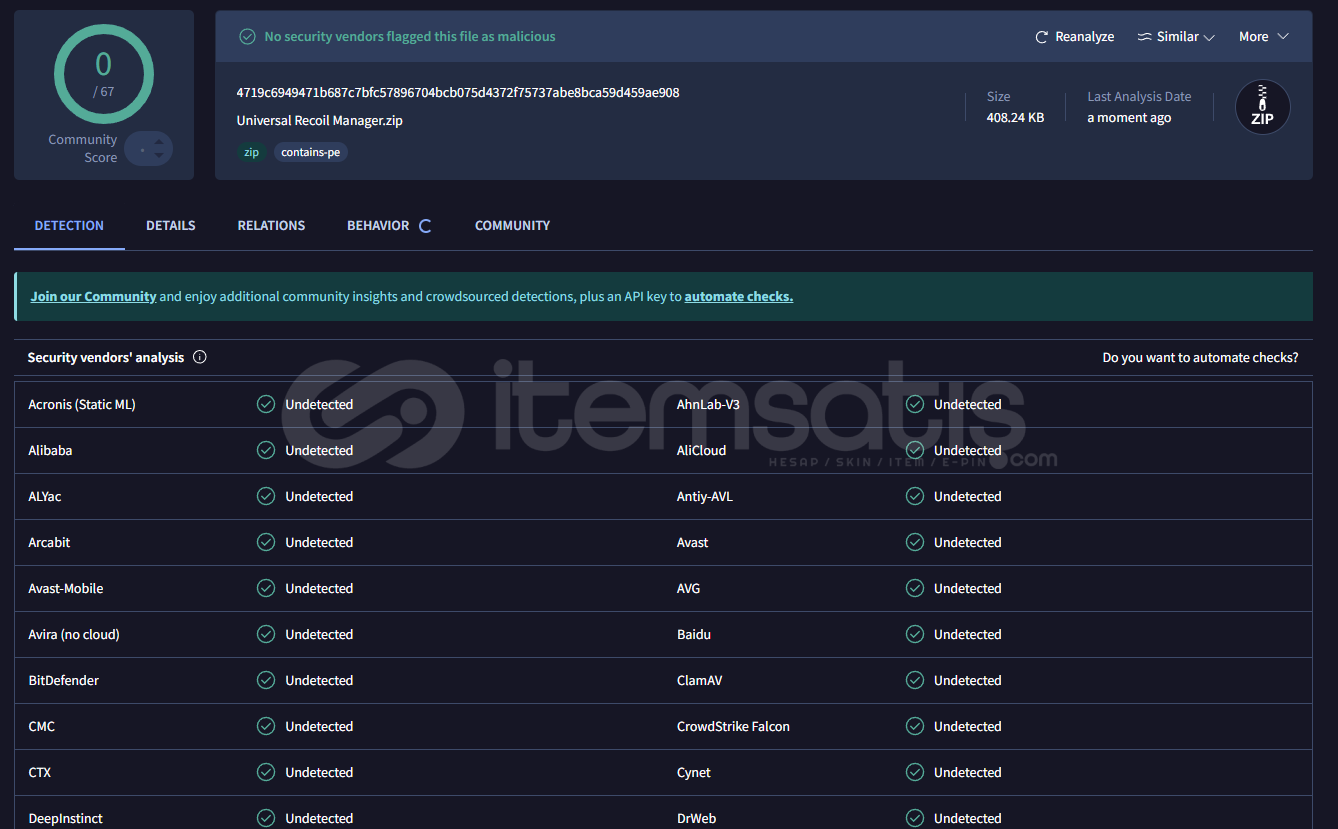The width and height of the screenshot is (1338, 829).
Task: Switch to the Detection tab
Action: click(69, 226)
